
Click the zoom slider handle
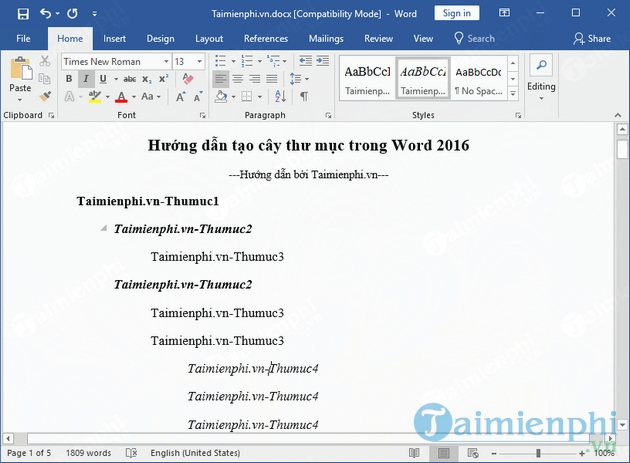tap(538, 453)
